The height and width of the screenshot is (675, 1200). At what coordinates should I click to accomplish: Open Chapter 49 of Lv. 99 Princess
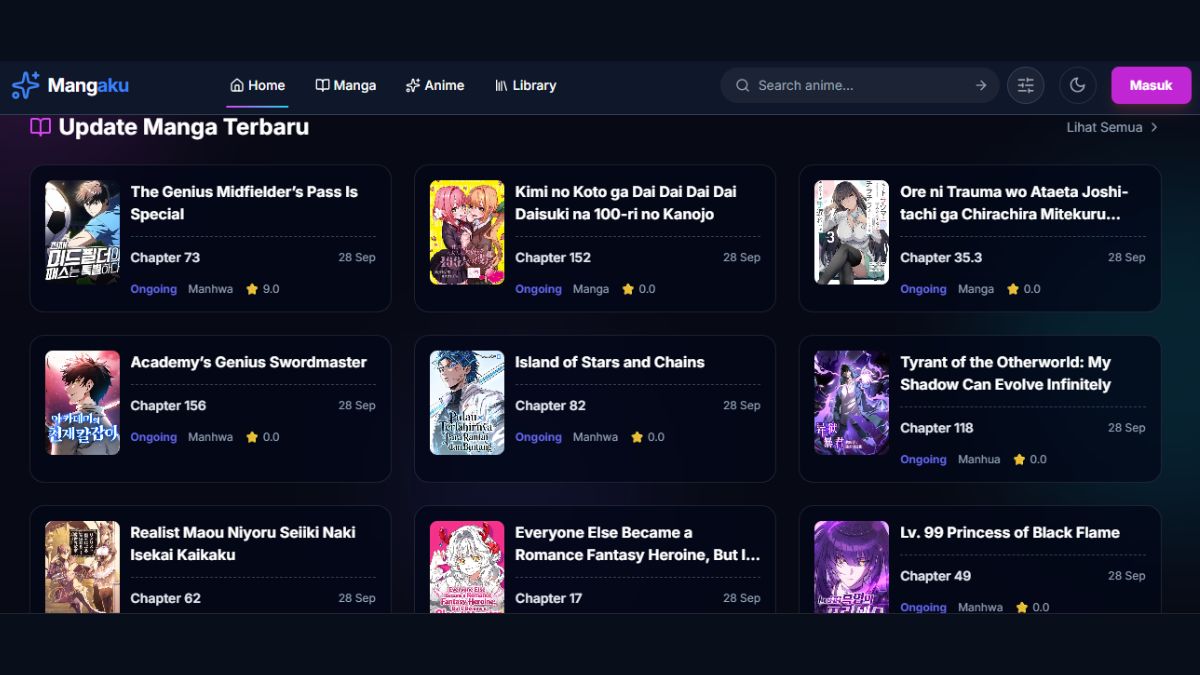coord(935,576)
